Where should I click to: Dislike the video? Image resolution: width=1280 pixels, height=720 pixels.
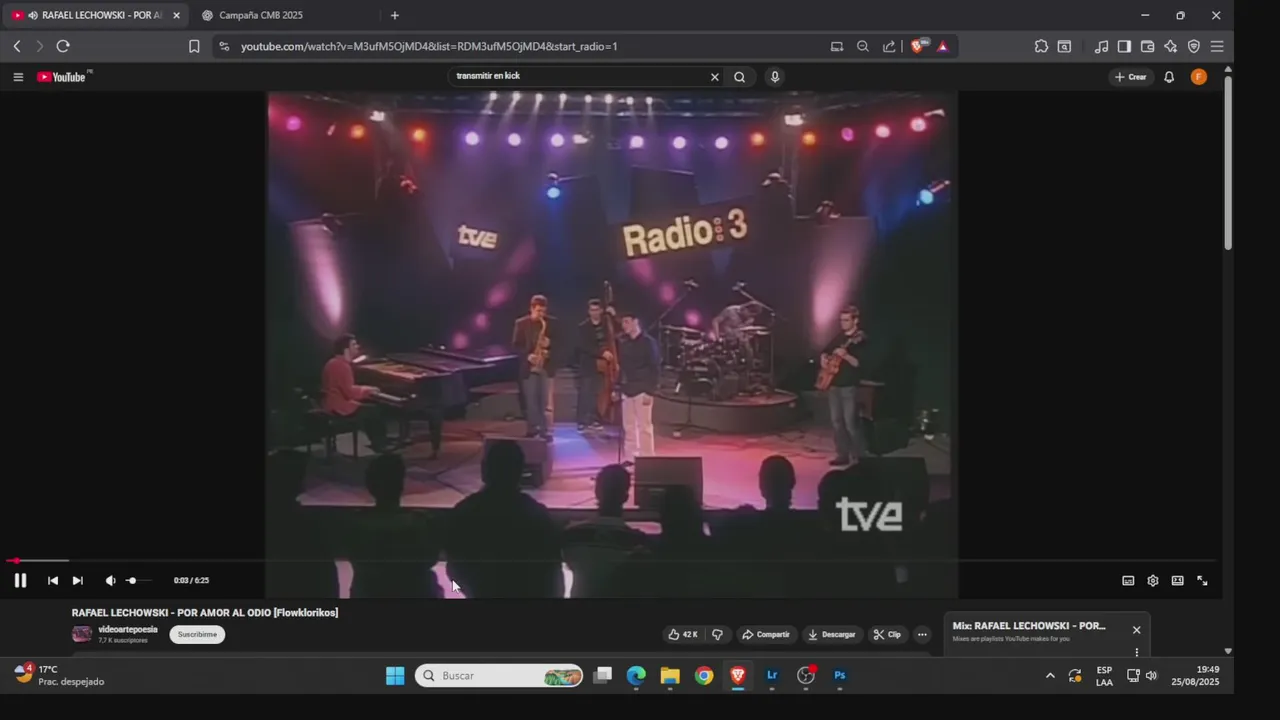click(x=718, y=634)
